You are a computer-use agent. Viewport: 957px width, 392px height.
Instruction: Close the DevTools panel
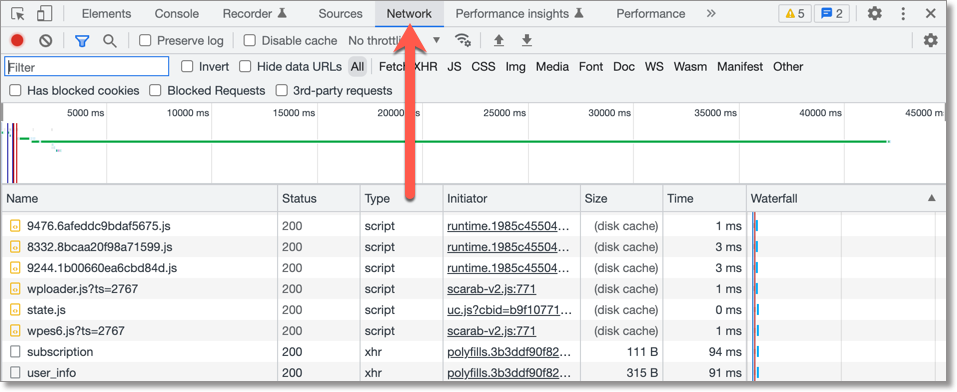pyautogui.click(x=931, y=13)
